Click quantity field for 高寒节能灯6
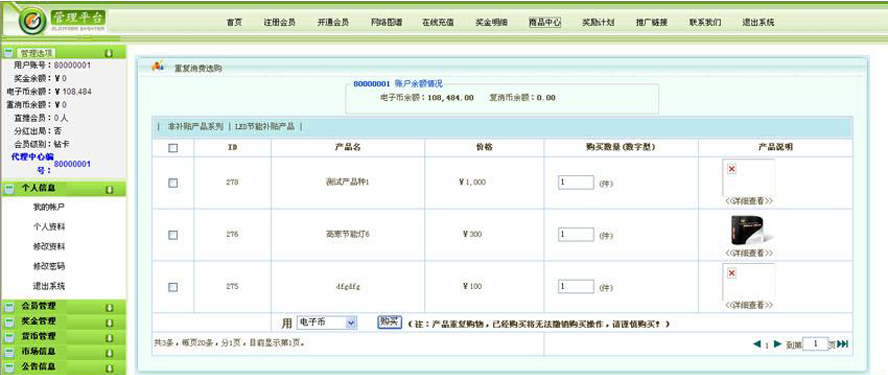Screen dimensions: 888x375 [x=576, y=234]
